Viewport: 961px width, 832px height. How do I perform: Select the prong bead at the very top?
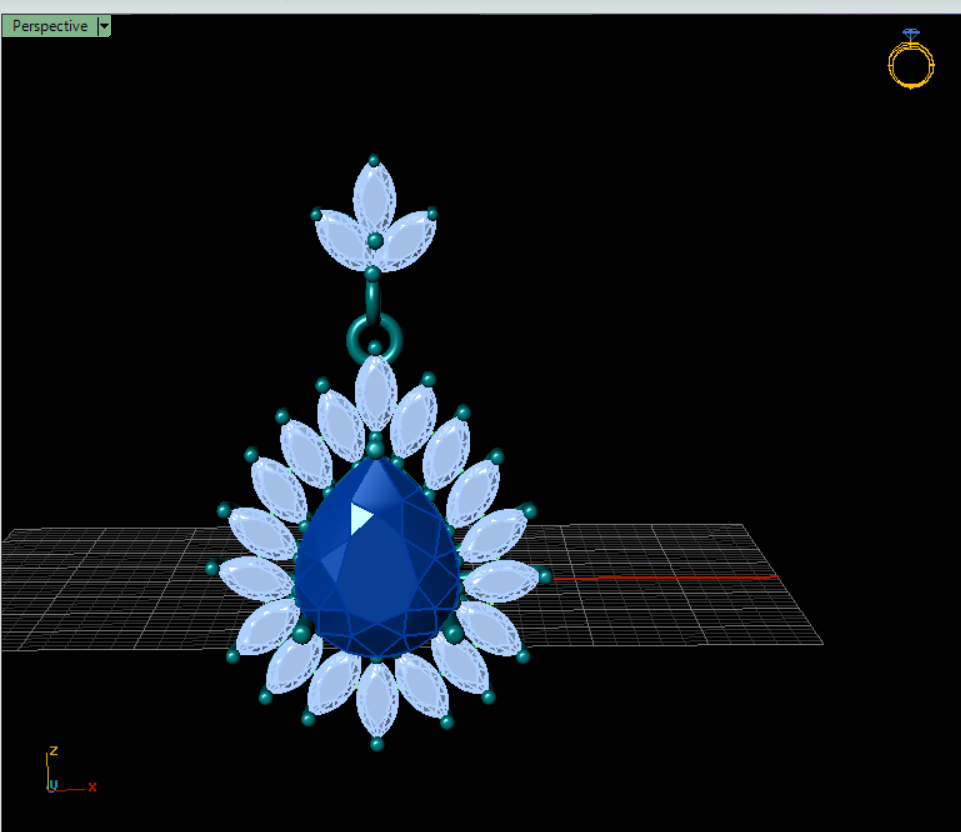[x=374, y=160]
